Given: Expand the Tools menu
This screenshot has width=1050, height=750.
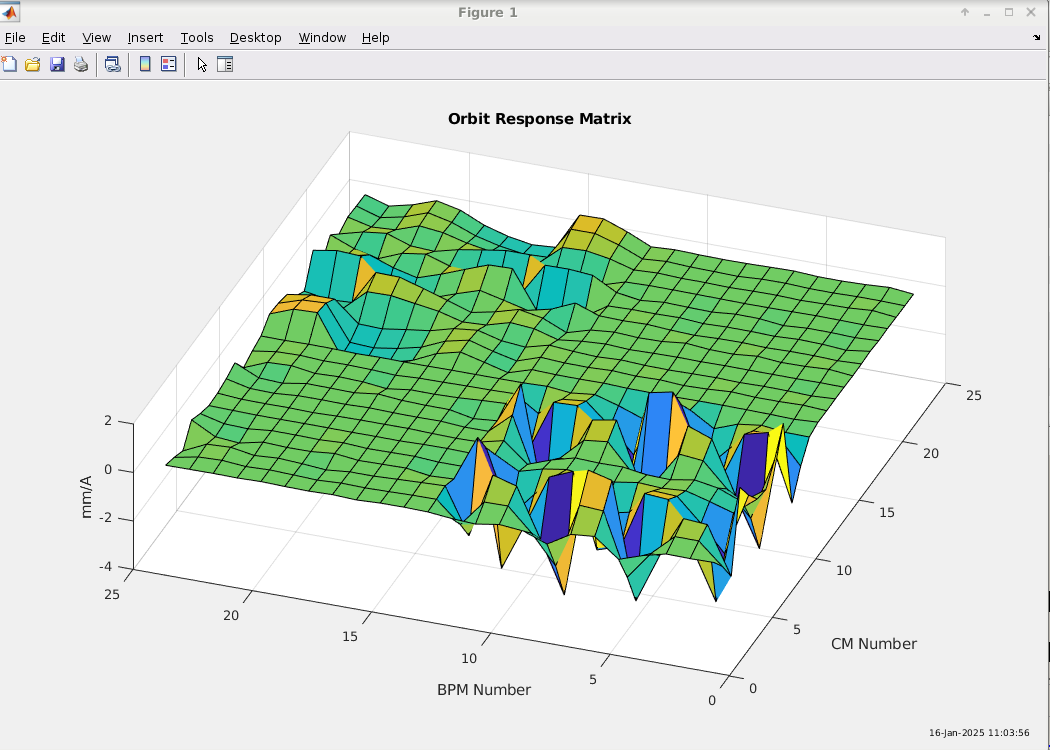Looking at the screenshot, I should [197, 38].
